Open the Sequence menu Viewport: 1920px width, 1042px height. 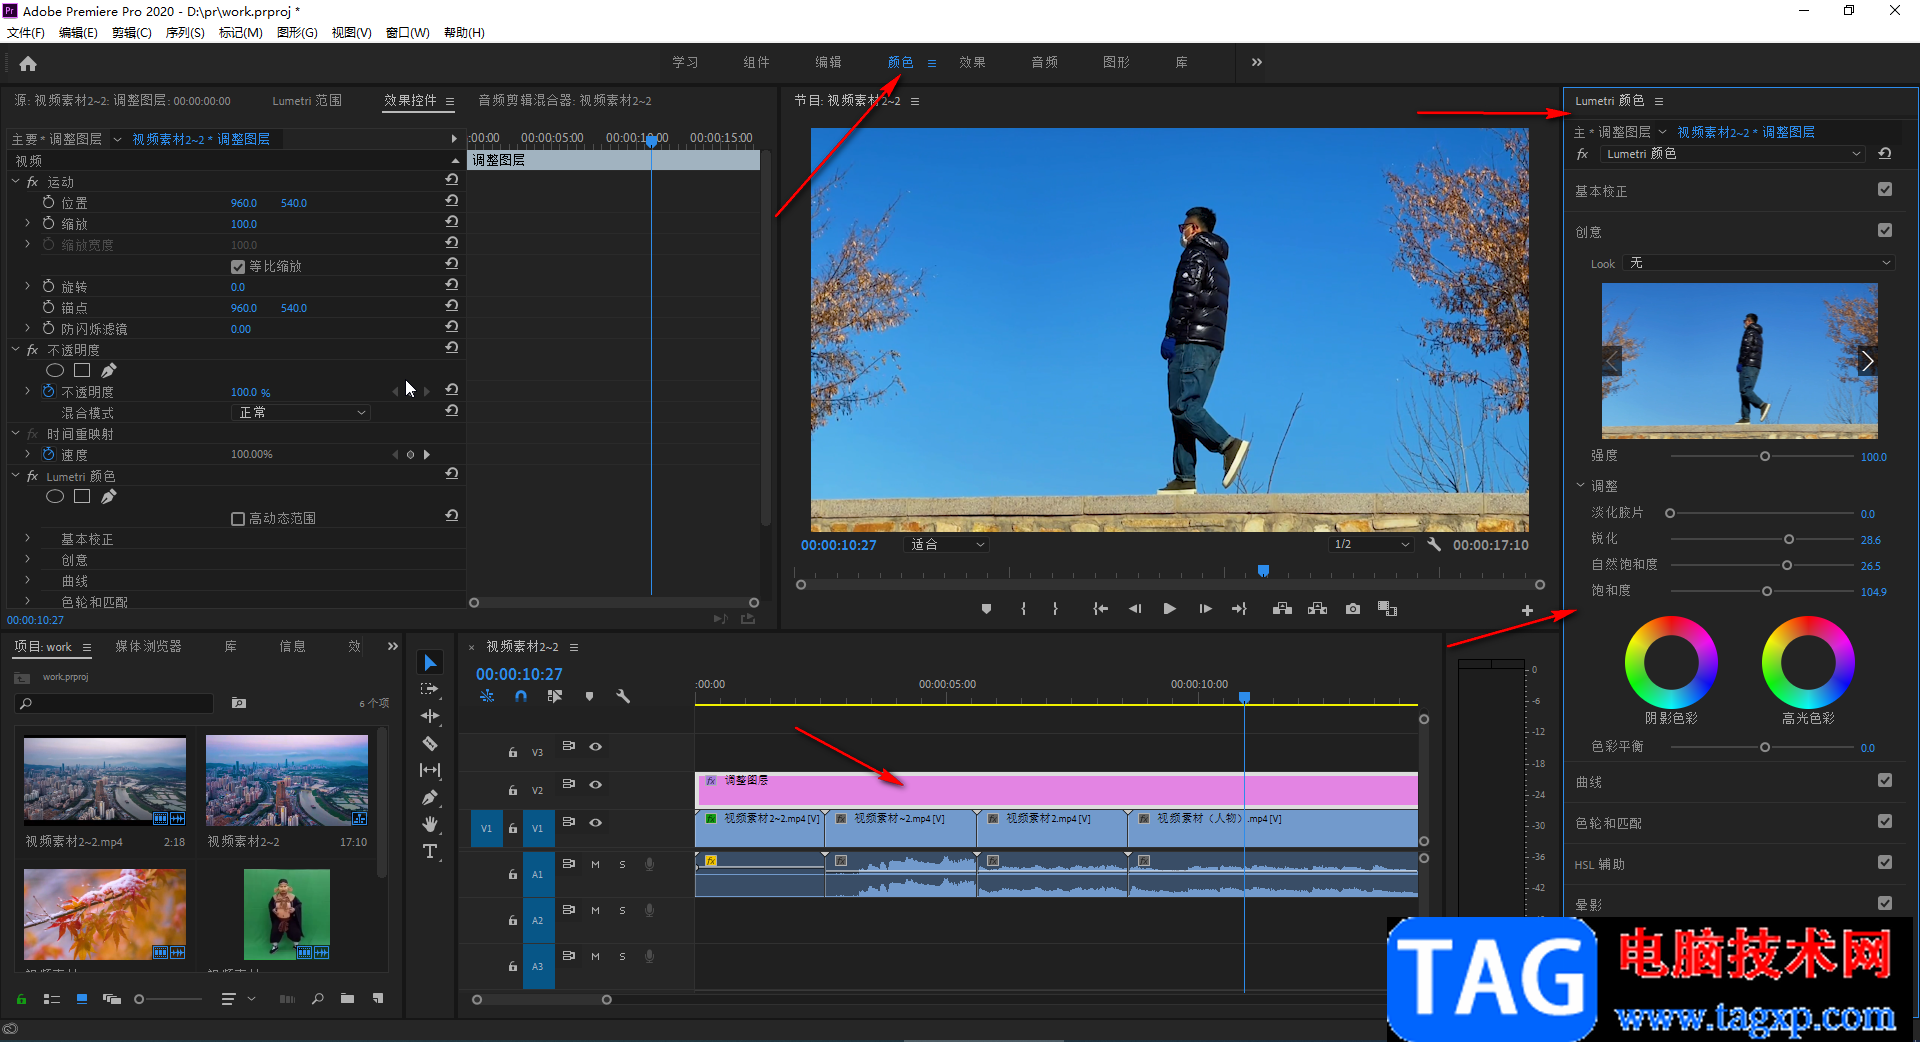point(185,33)
